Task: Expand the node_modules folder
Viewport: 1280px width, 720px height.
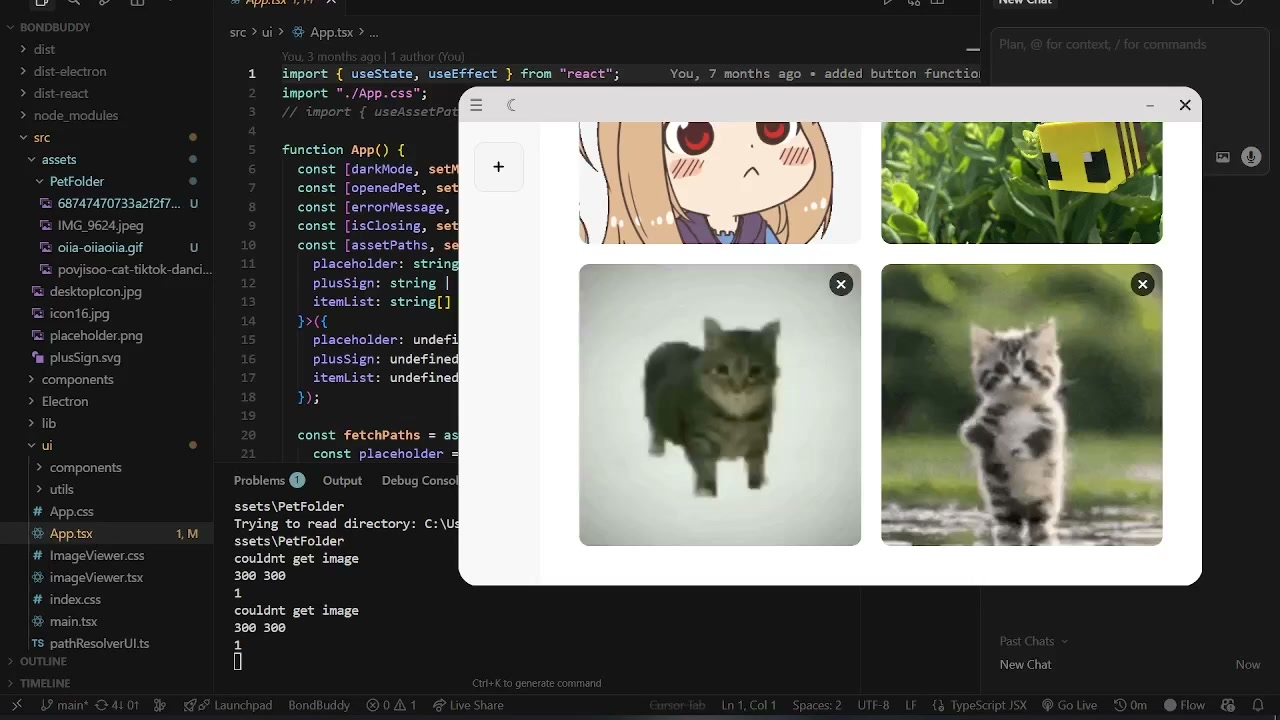Action: pos(76,115)
